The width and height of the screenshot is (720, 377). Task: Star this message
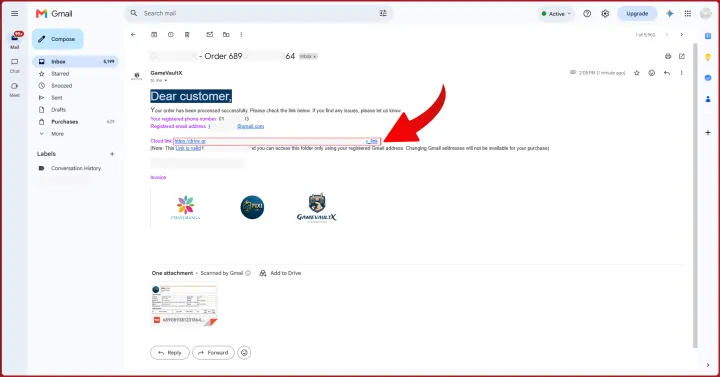(x=636, y=73)
